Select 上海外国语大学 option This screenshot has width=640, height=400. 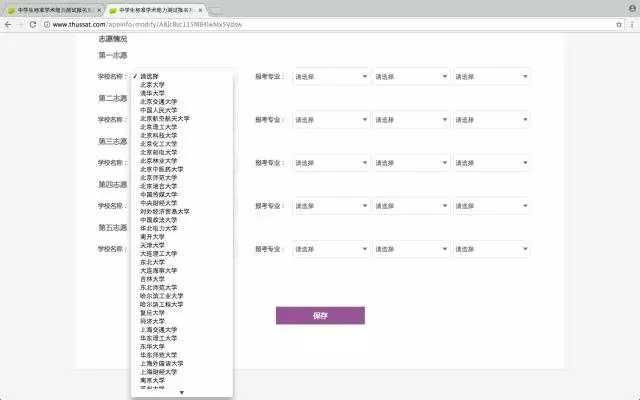pyautogui.click(x=182, y=363)
